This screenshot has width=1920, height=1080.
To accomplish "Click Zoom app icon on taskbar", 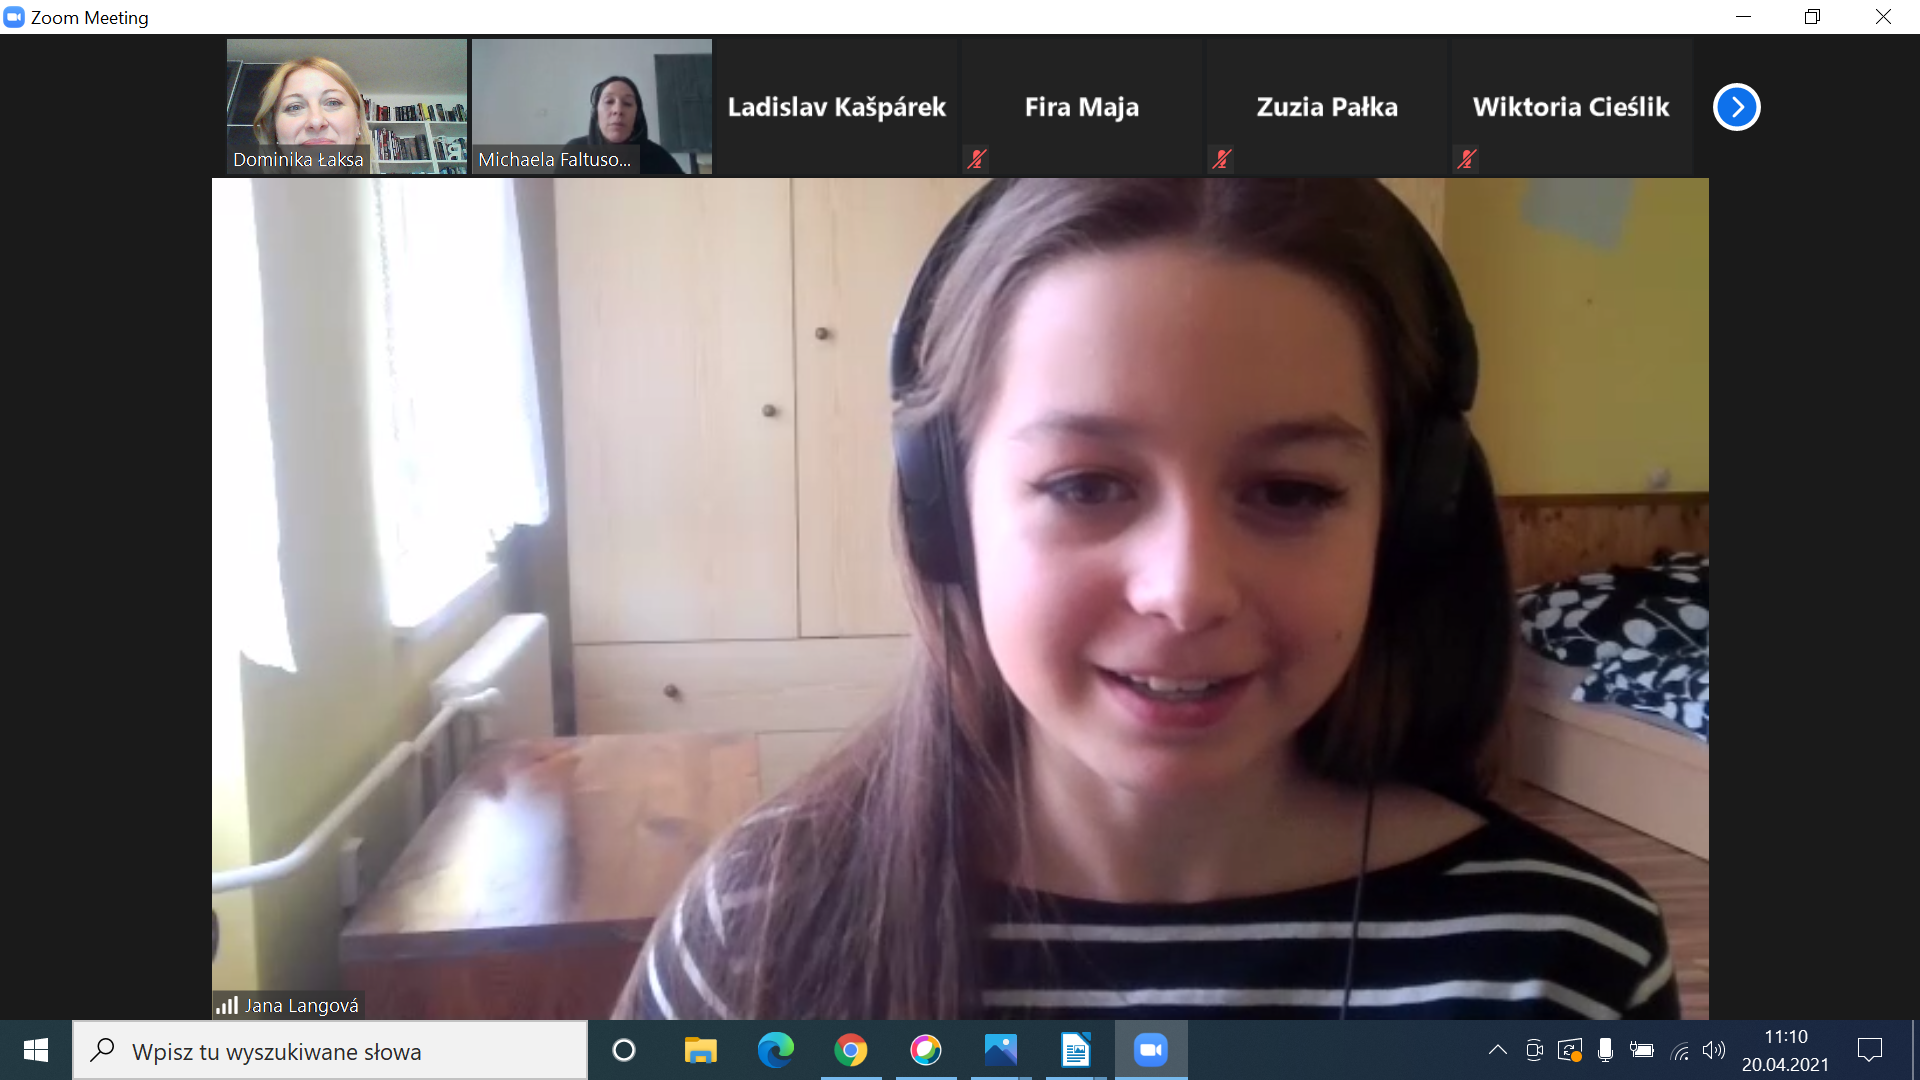I will [1151, 1050].
